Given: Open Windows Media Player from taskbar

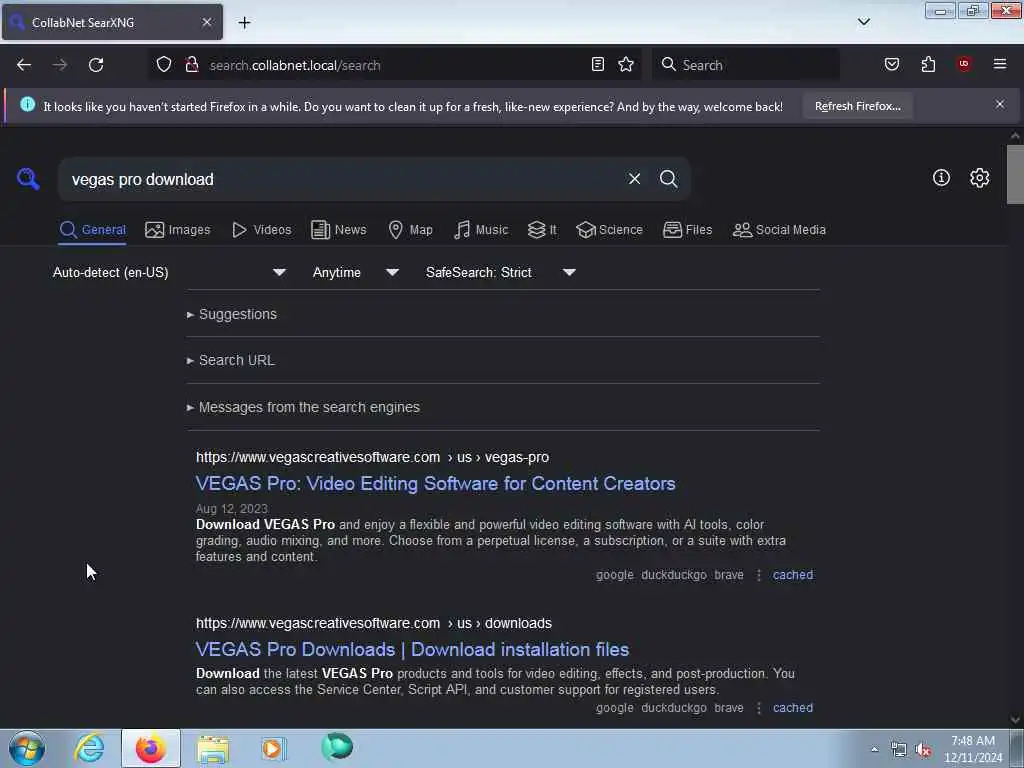Looking at the screenshot, I should click(274, 748).
